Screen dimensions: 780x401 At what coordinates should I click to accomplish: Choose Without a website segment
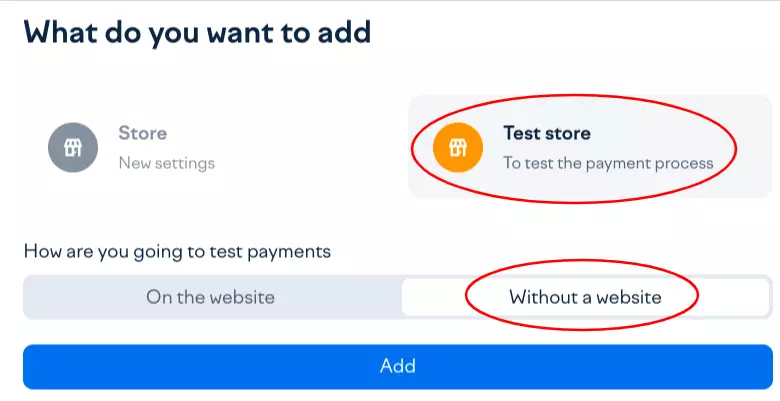coord(585,297)
